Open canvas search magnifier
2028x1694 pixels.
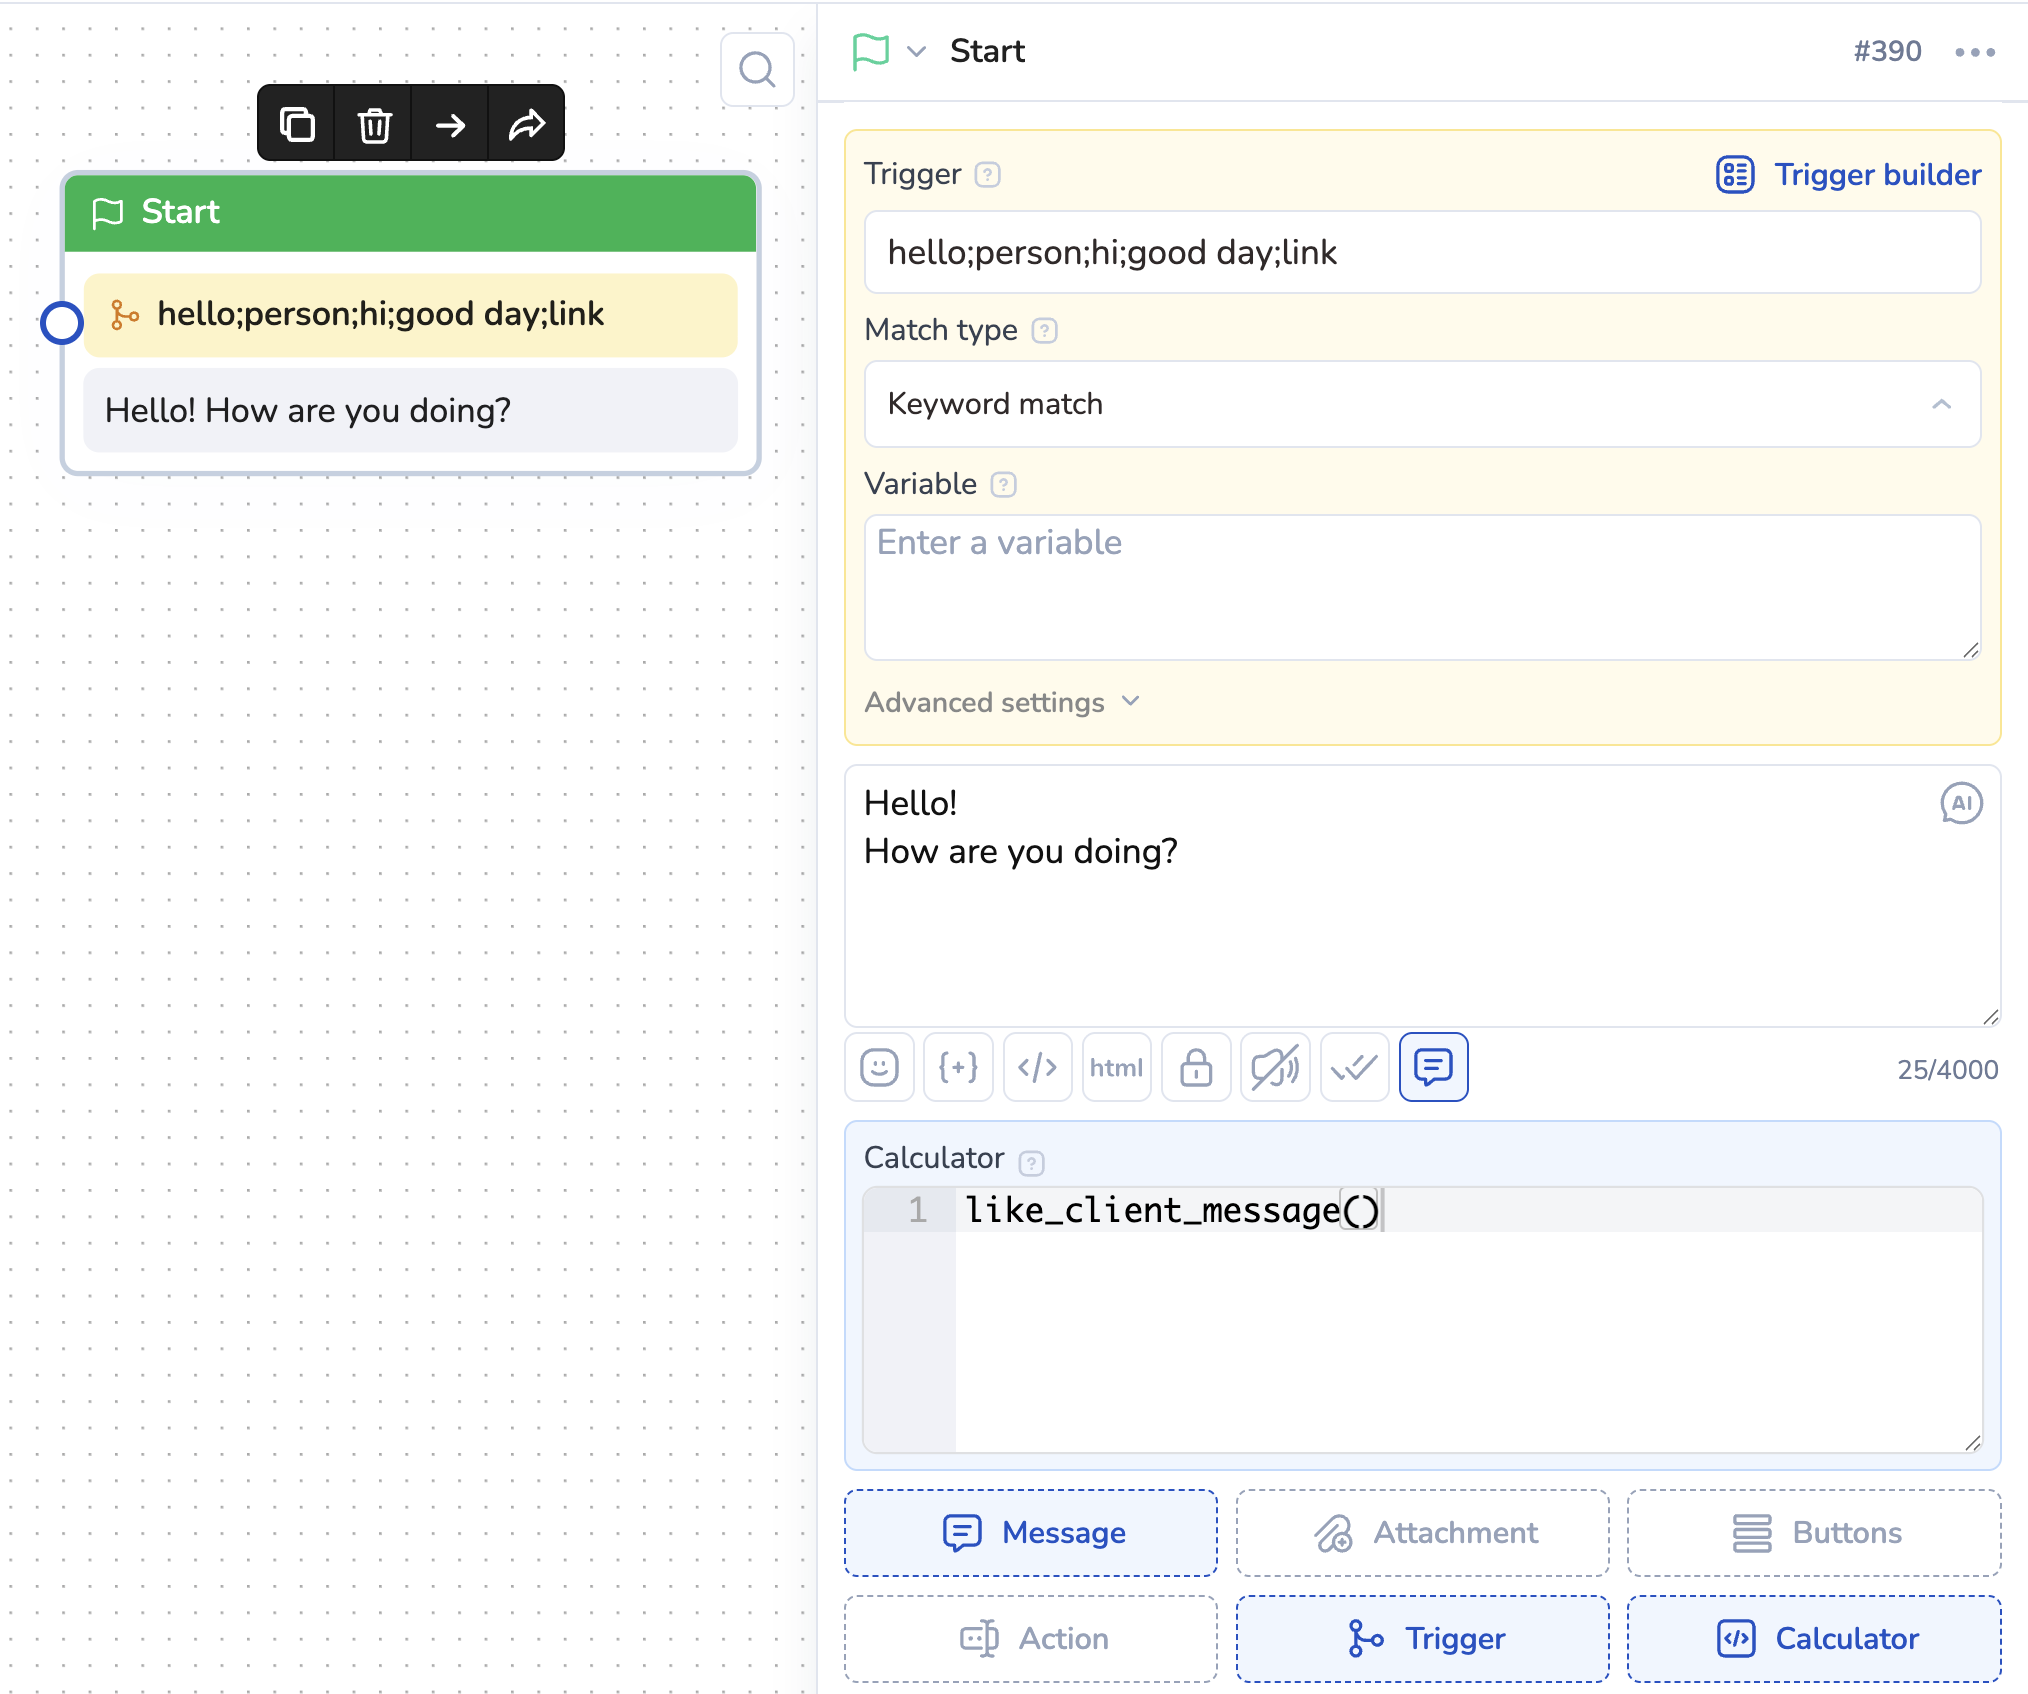coord(757,70)
